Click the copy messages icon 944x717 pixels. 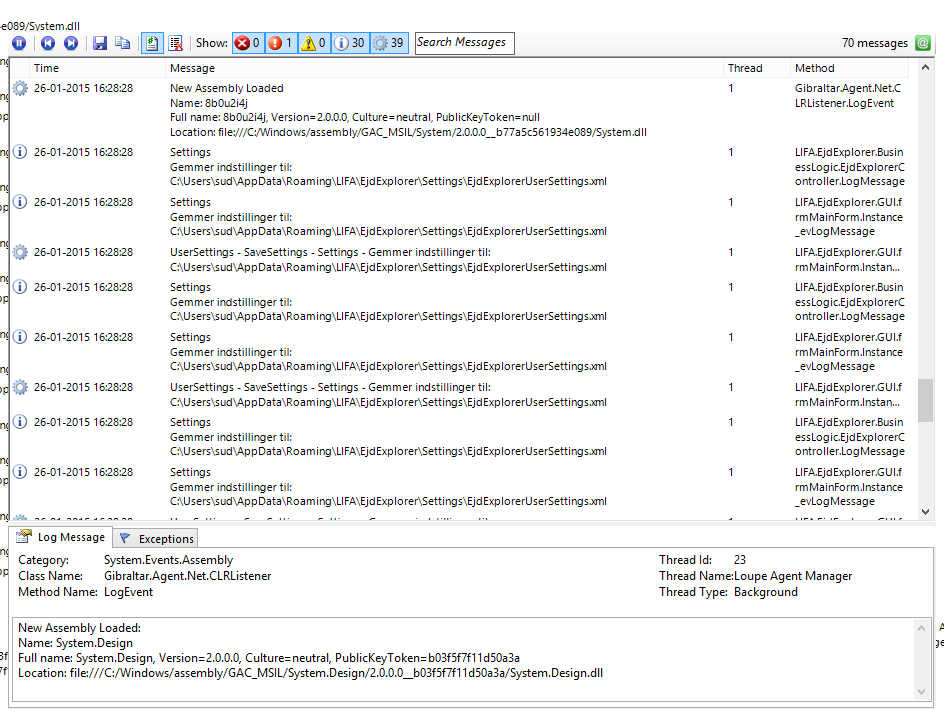pyautogui.click(x=123, y=43)
